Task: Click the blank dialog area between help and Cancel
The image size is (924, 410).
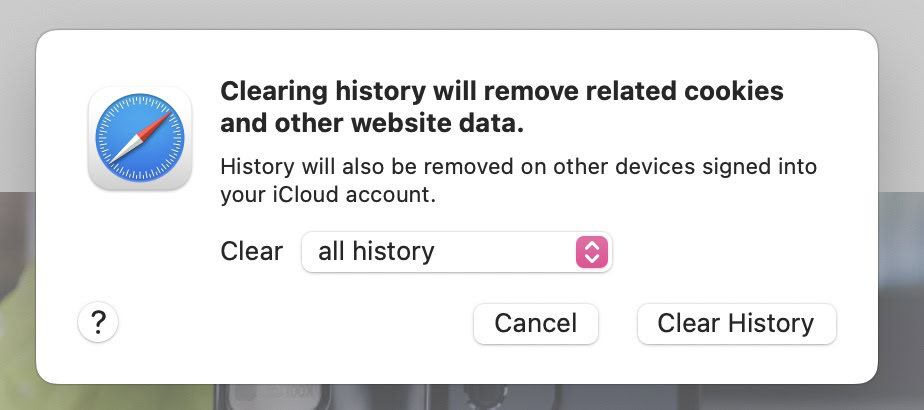Action: (x=290, y=324)
